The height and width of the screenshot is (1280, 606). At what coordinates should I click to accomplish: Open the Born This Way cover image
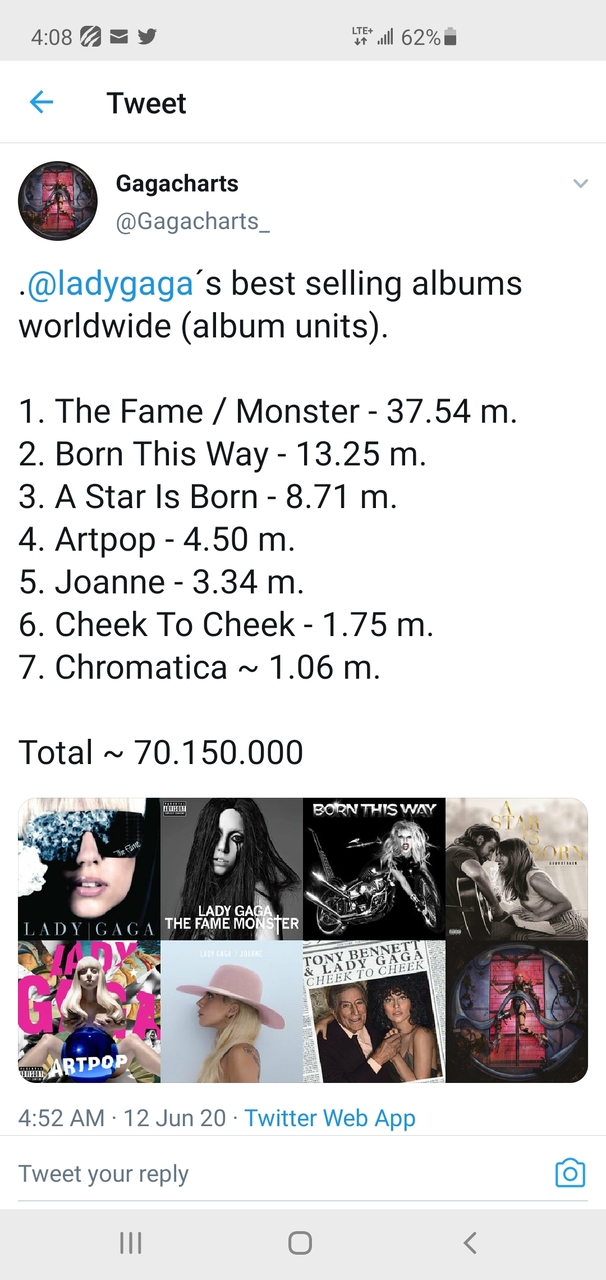pyautogui.click(x=374, y=868)
